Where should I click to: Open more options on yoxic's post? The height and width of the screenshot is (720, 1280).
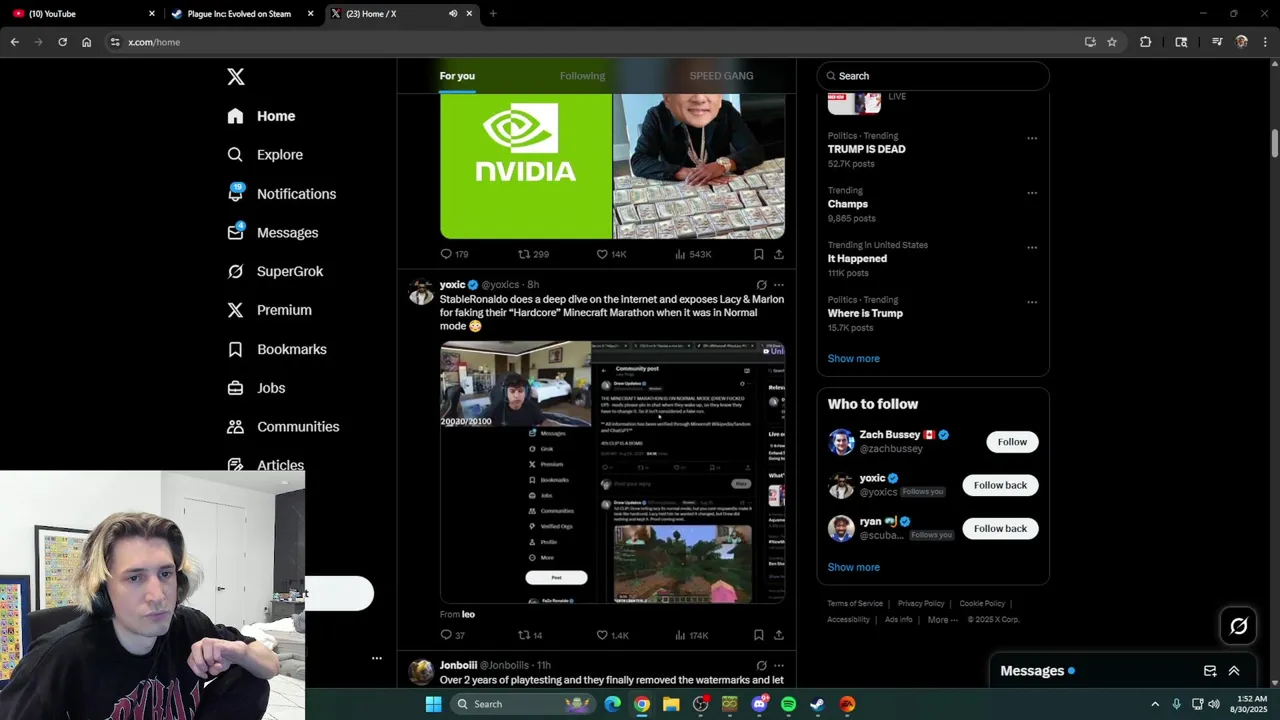pos(779,285)
